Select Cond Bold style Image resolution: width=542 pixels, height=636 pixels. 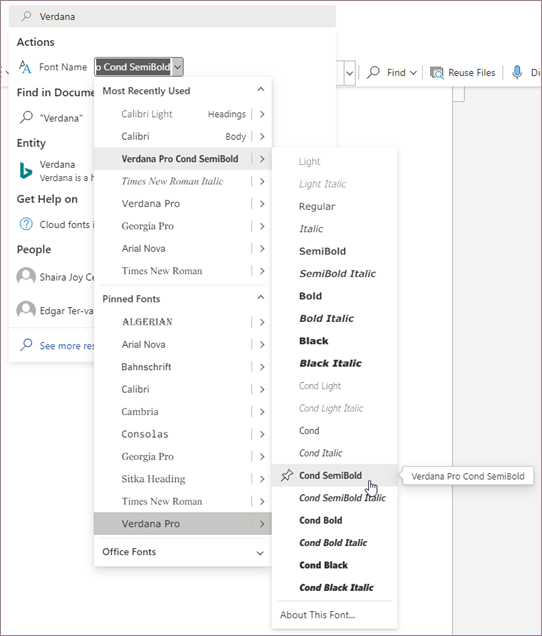click(334, 520)
